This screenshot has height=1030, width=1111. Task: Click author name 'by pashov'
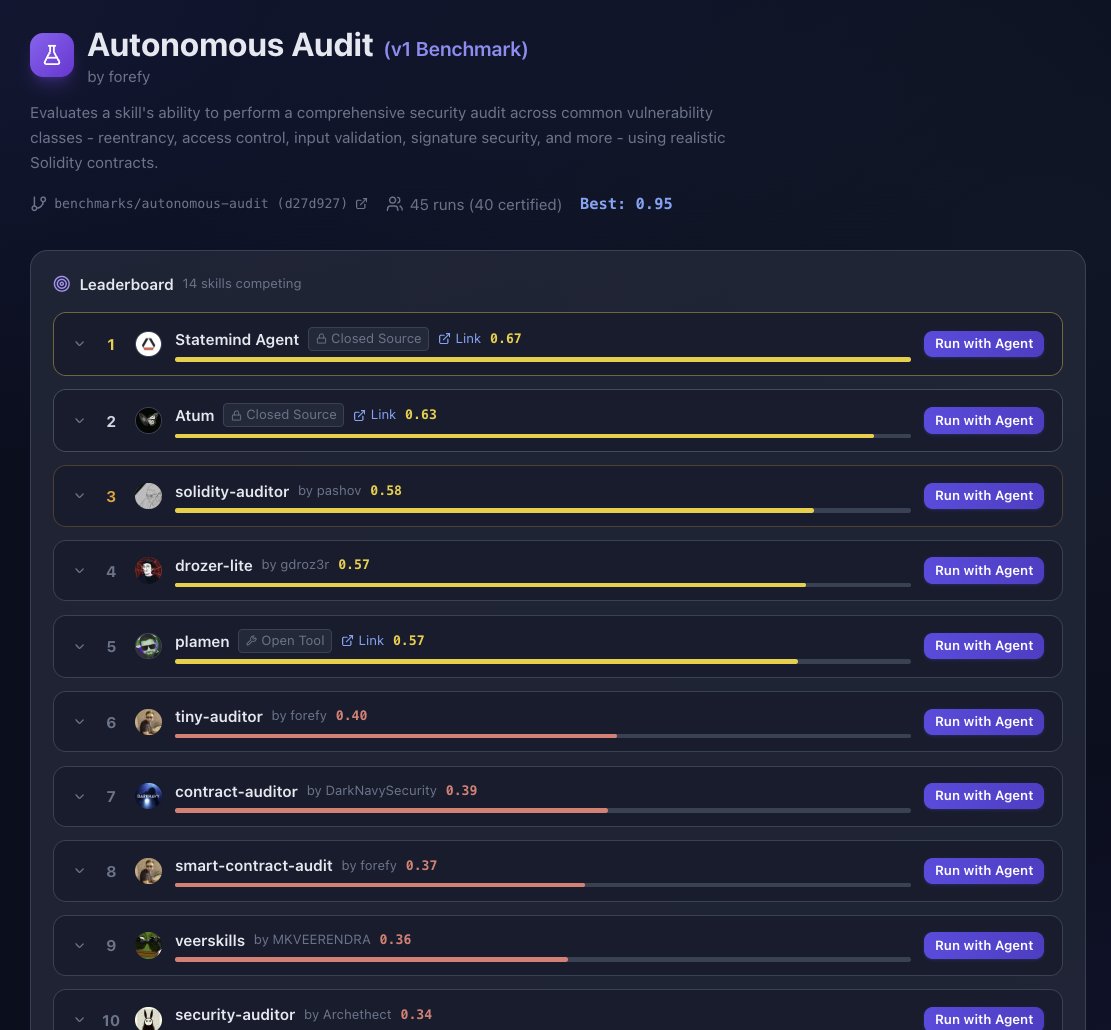(329, 491)
